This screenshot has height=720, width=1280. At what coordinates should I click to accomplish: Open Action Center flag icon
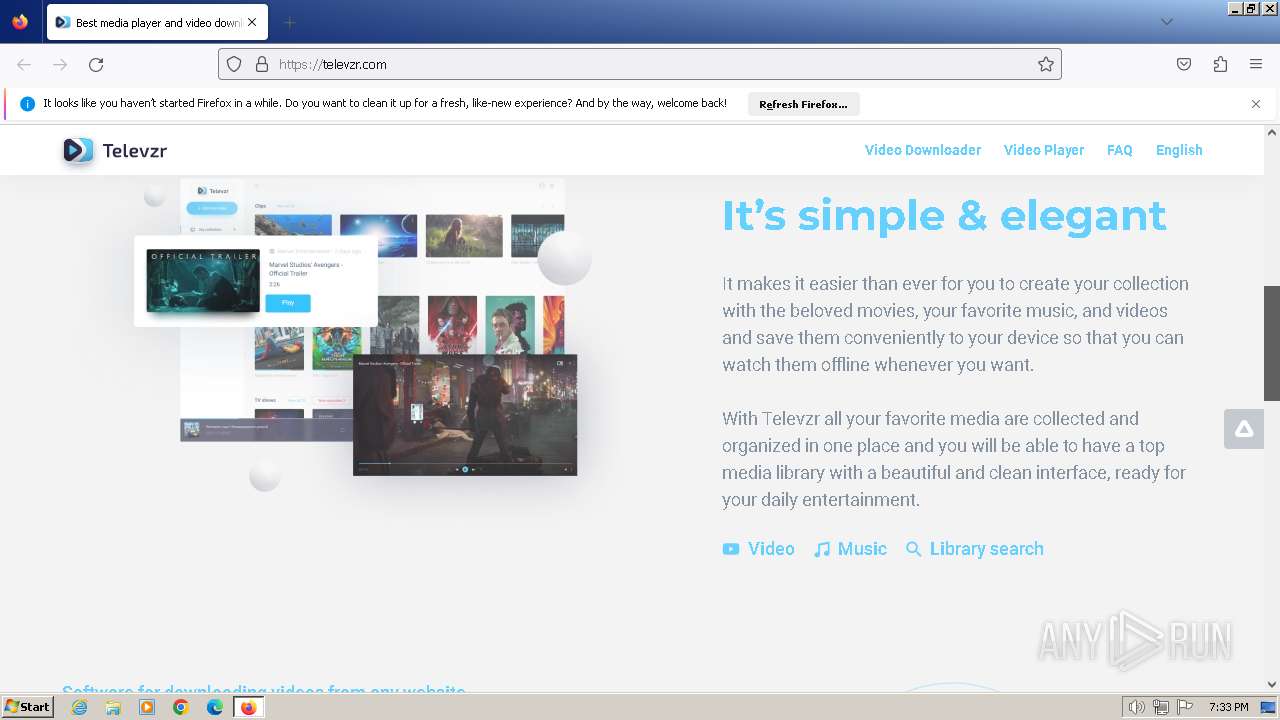click(x=1185, y=707)
